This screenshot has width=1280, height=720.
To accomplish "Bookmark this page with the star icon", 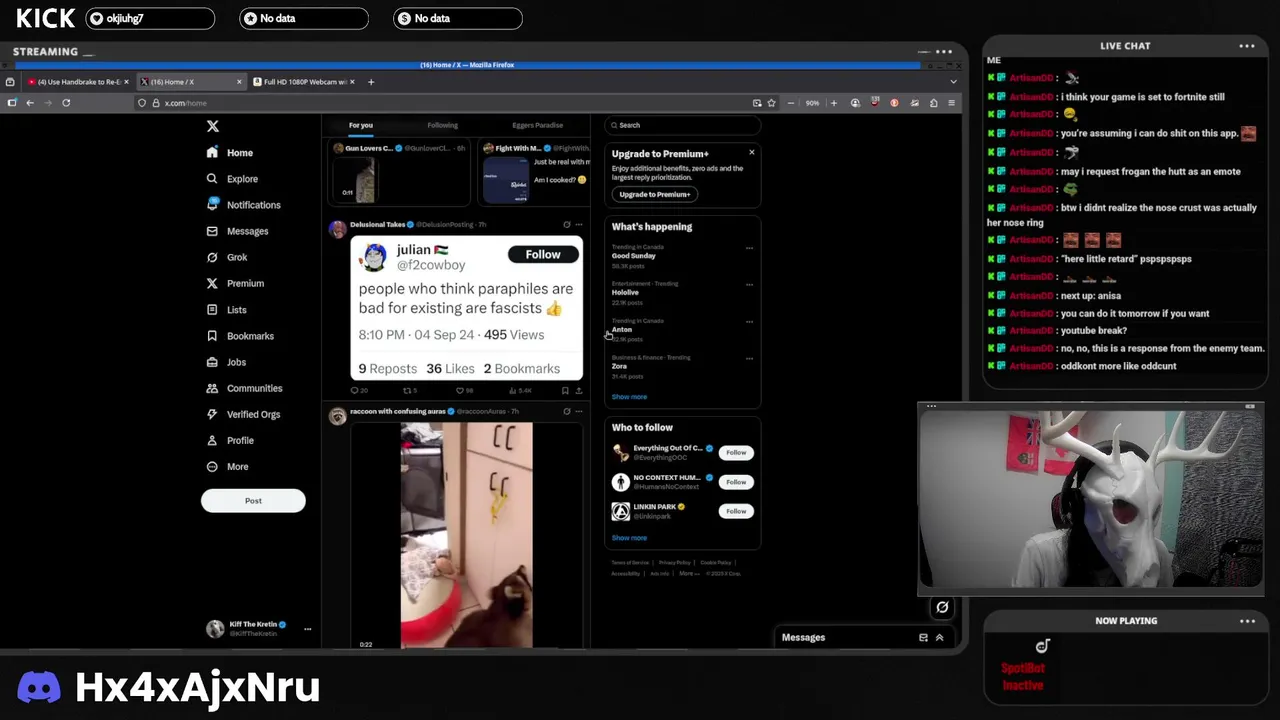I will tap(771, 103).
